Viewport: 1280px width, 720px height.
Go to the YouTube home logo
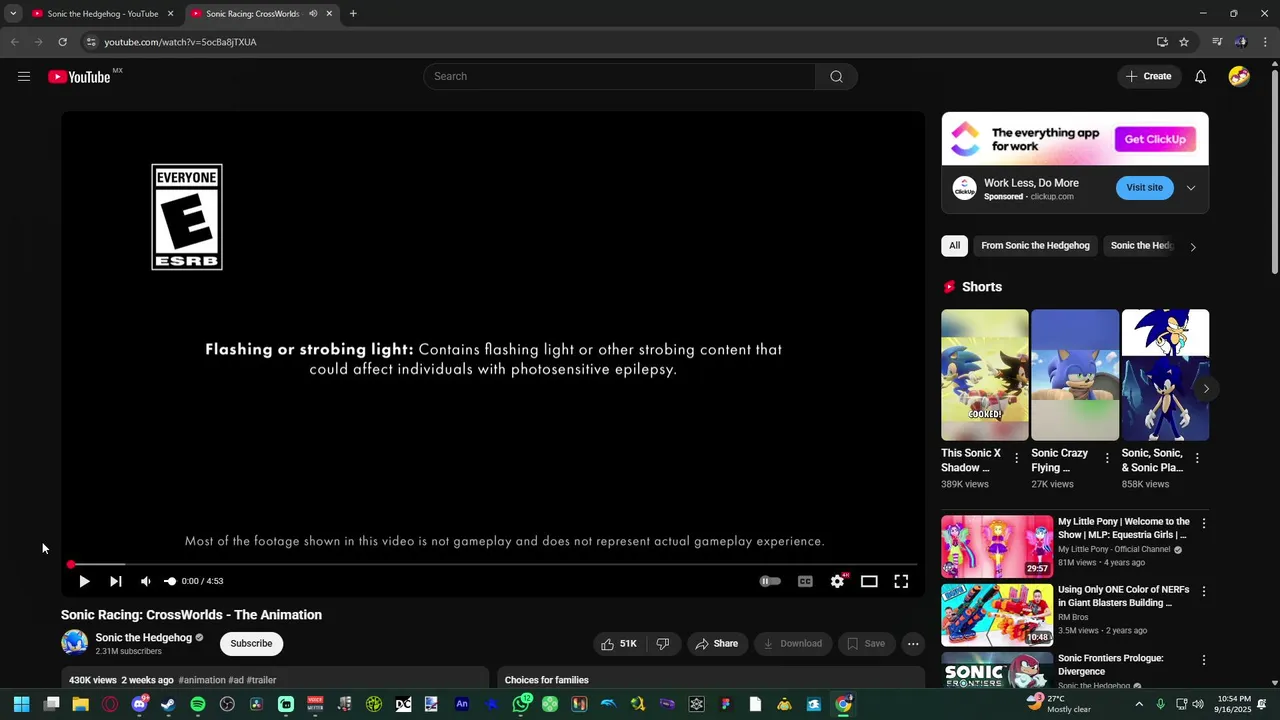point(79,77)
